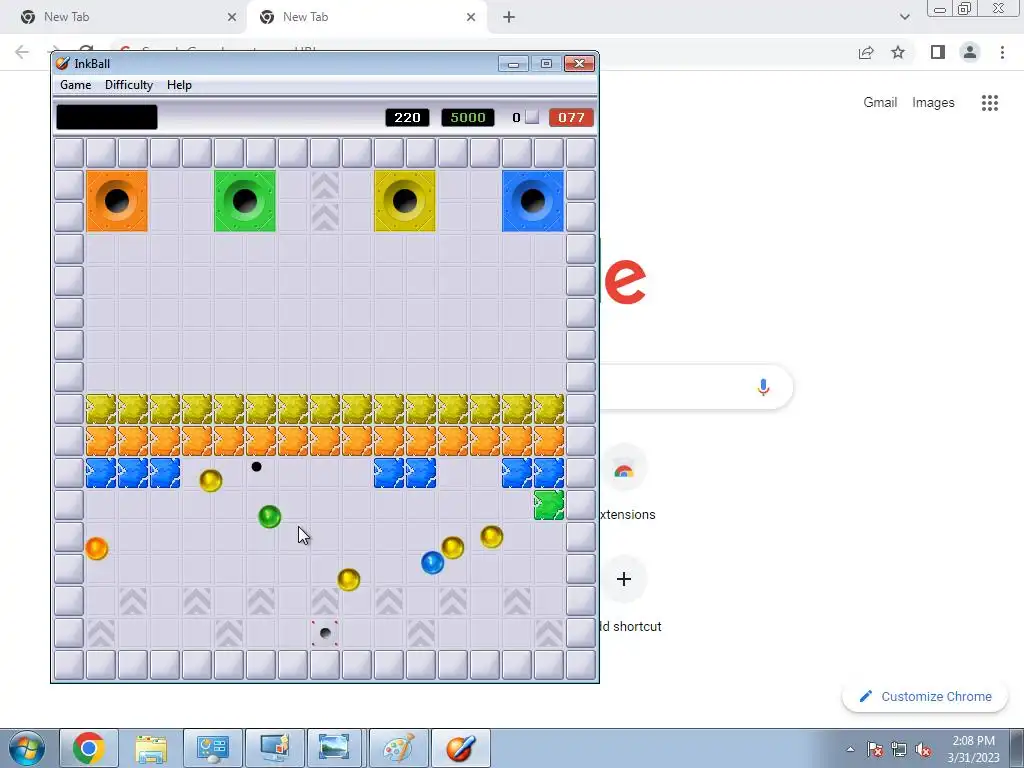Start voice search with microphone icon
This screenshot has height=768, width=1024.
tap(763, 387)
